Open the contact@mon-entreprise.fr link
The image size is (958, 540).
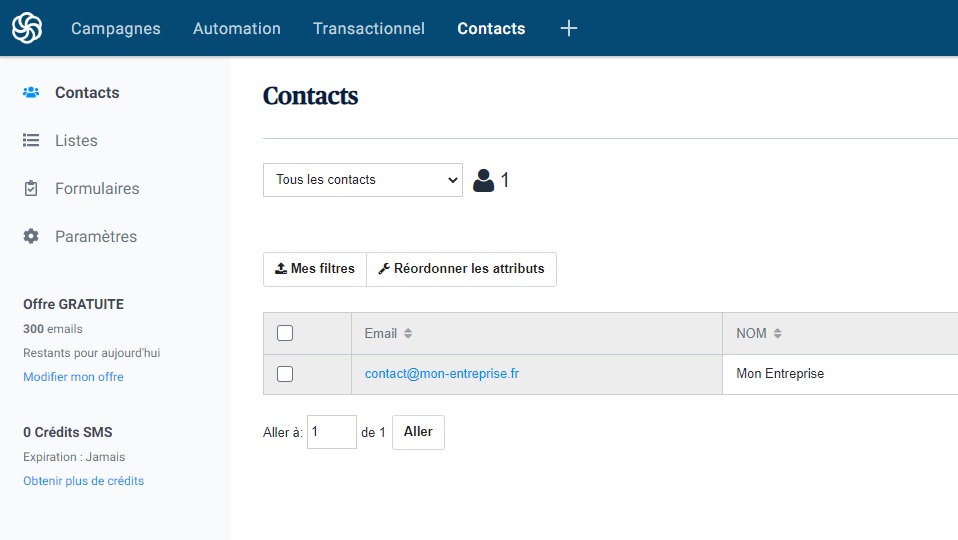coord(442,374)
